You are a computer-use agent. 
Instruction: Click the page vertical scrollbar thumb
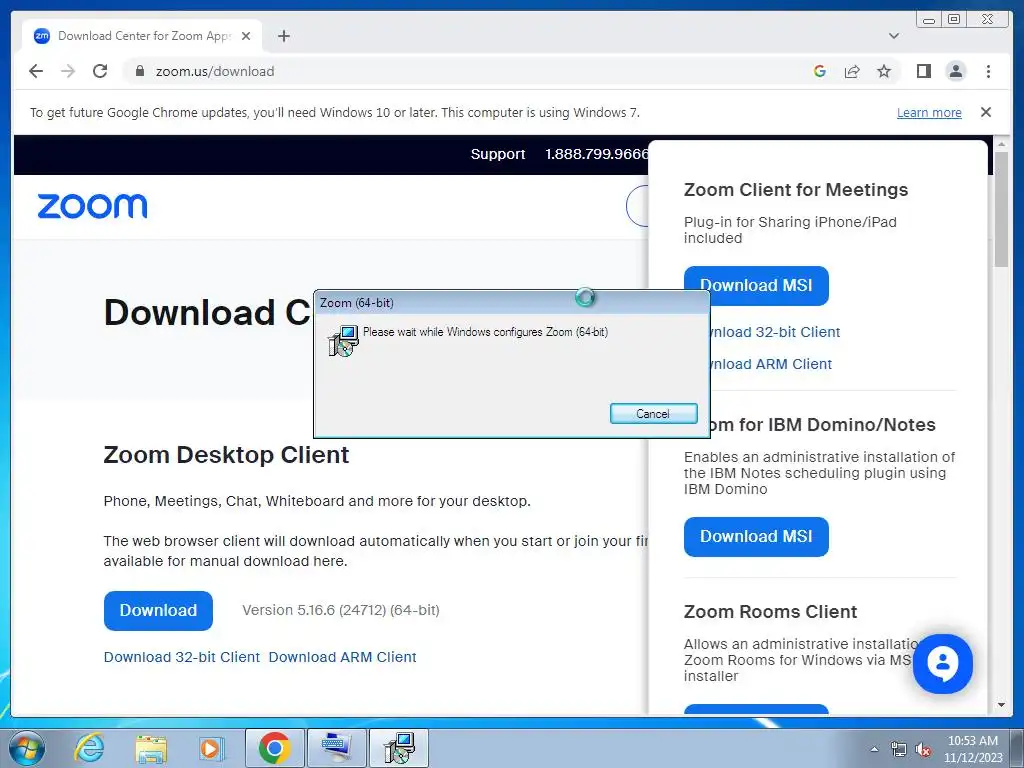click(1001, 209)
